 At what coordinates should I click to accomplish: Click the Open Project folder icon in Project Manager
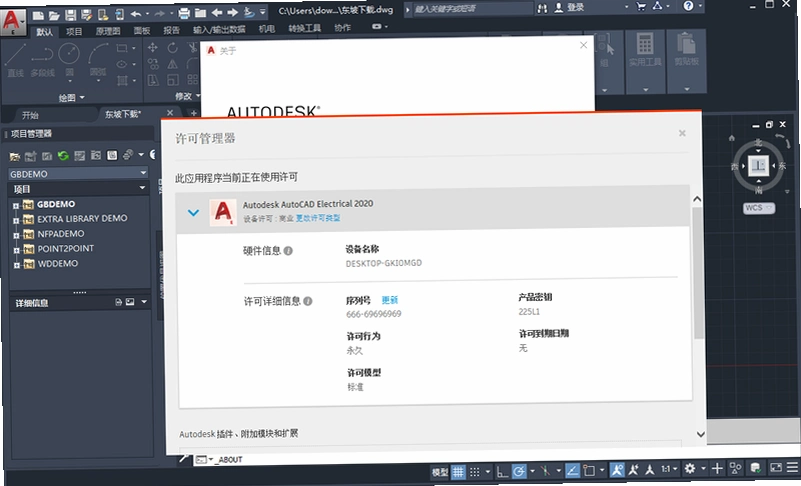point(15,157)
